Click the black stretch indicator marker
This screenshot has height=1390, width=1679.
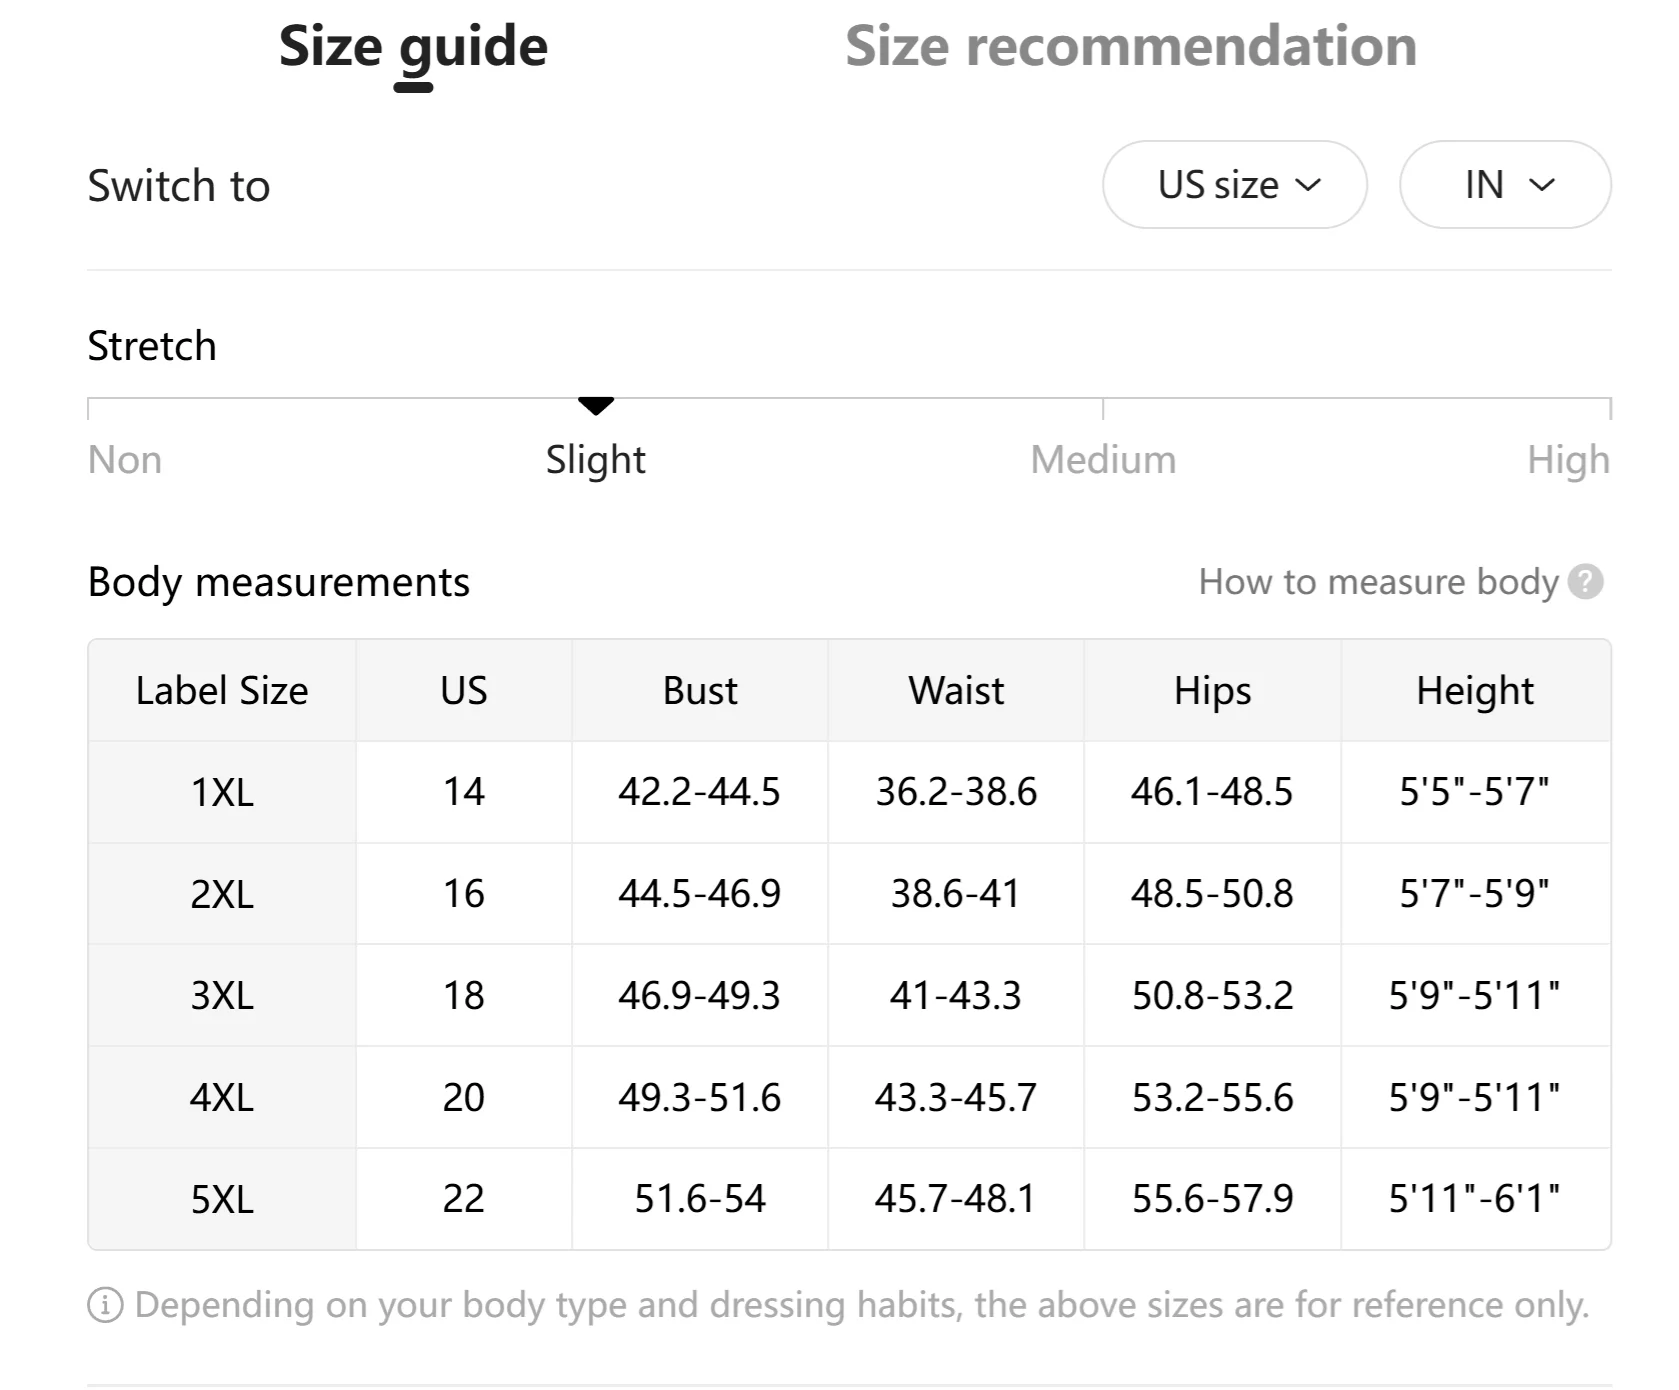tap(596, 405)
